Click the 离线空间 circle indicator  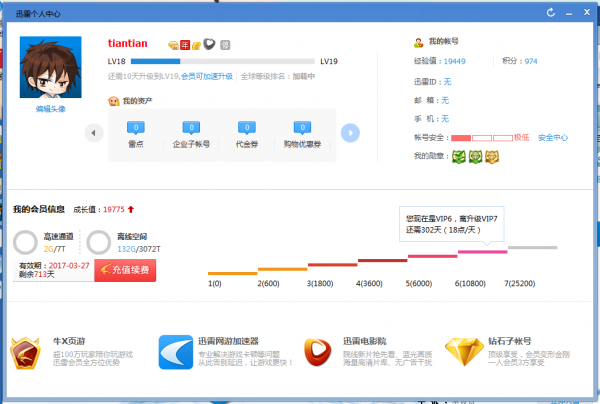[x=99, y=242]
